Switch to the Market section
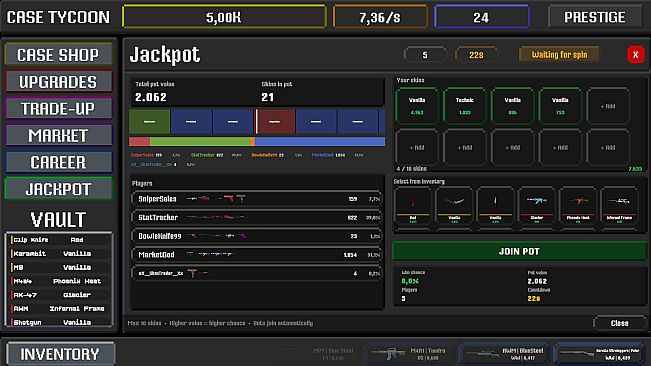Image resolution: width=651 pixels, height=366 pixels. (58, 136)
